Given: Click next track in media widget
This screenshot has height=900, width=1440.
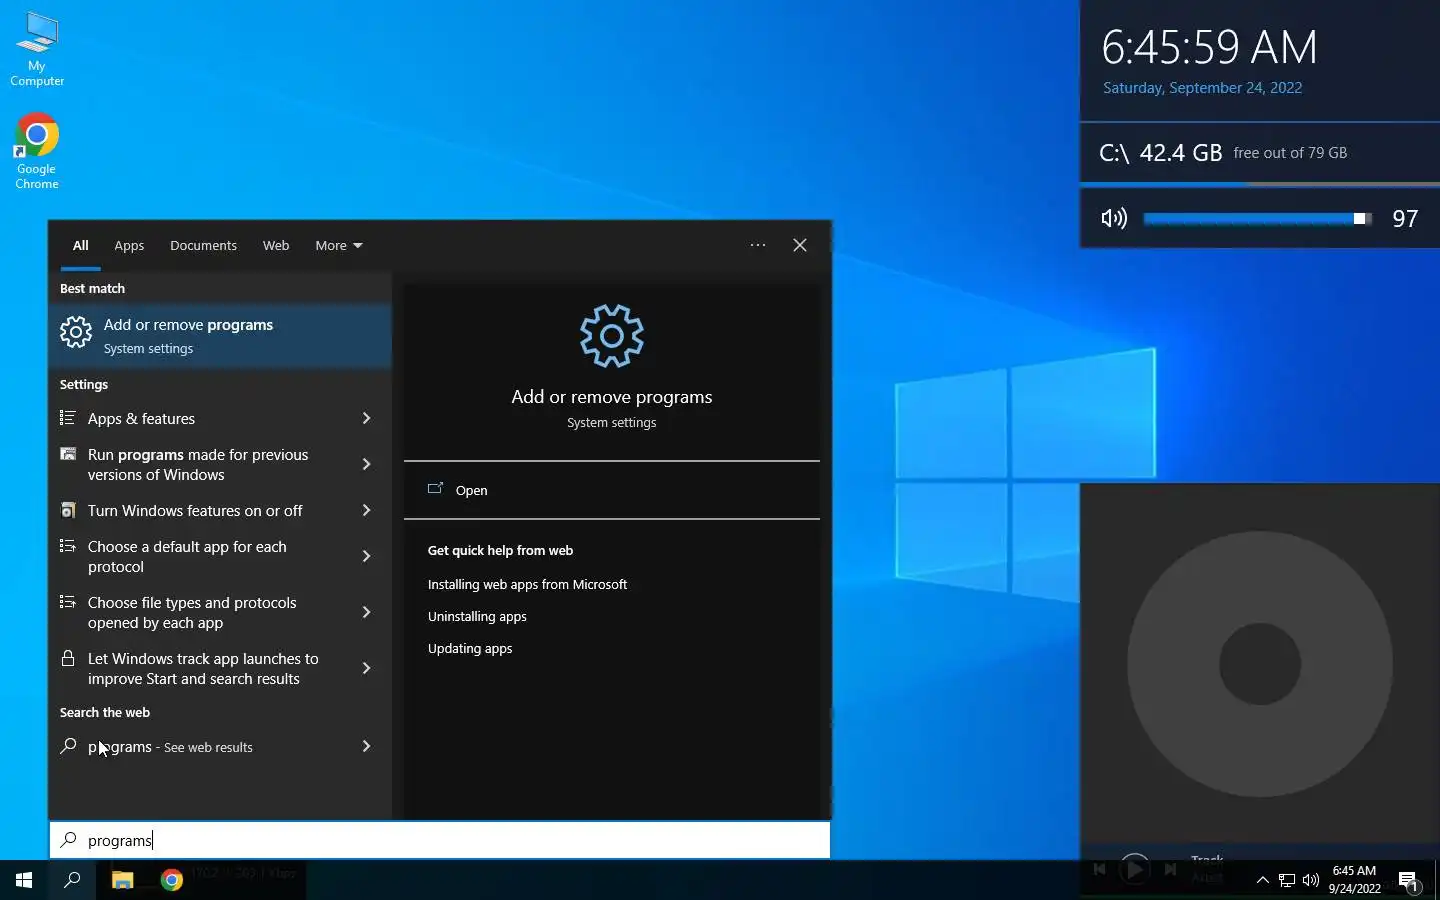Looking at the screenshot, I should click(1170, 869).
